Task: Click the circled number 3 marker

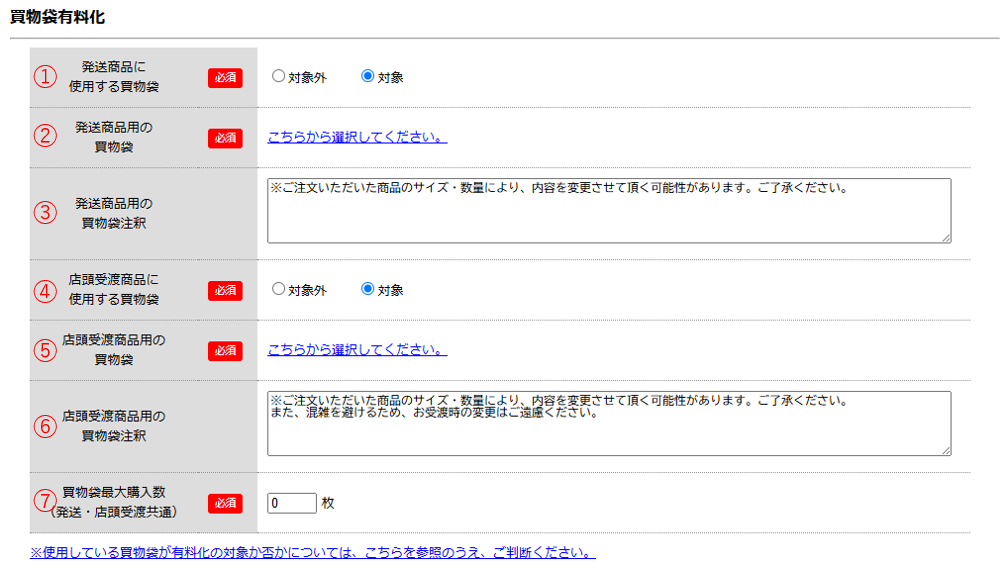Action: click(46, 213)
